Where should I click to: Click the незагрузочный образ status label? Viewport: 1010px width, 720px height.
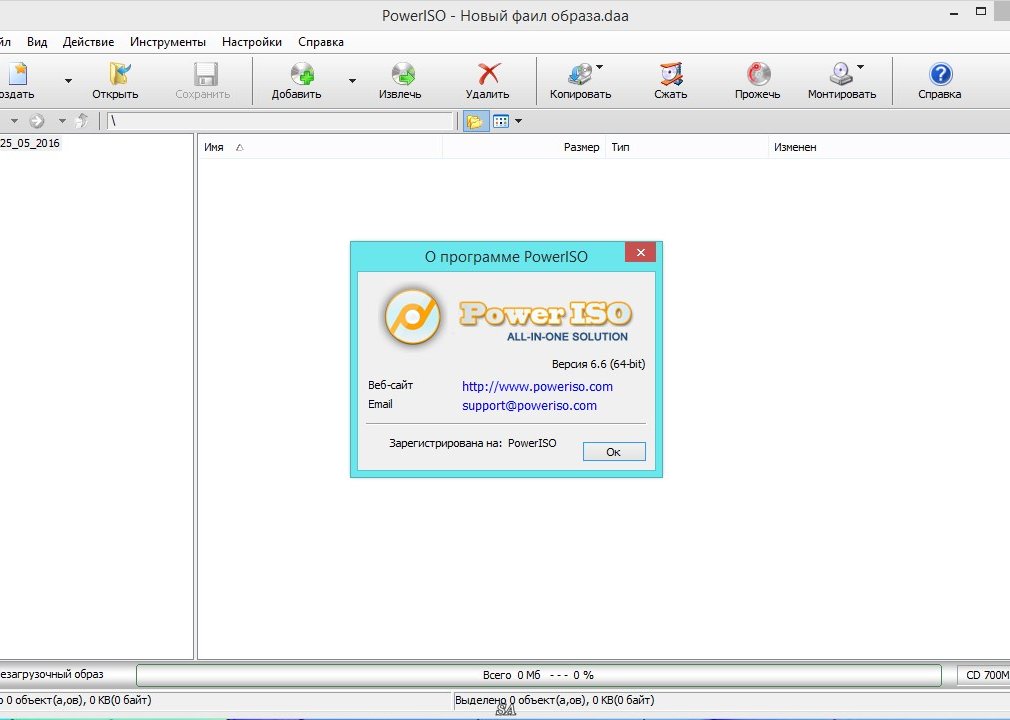(52, 675)
